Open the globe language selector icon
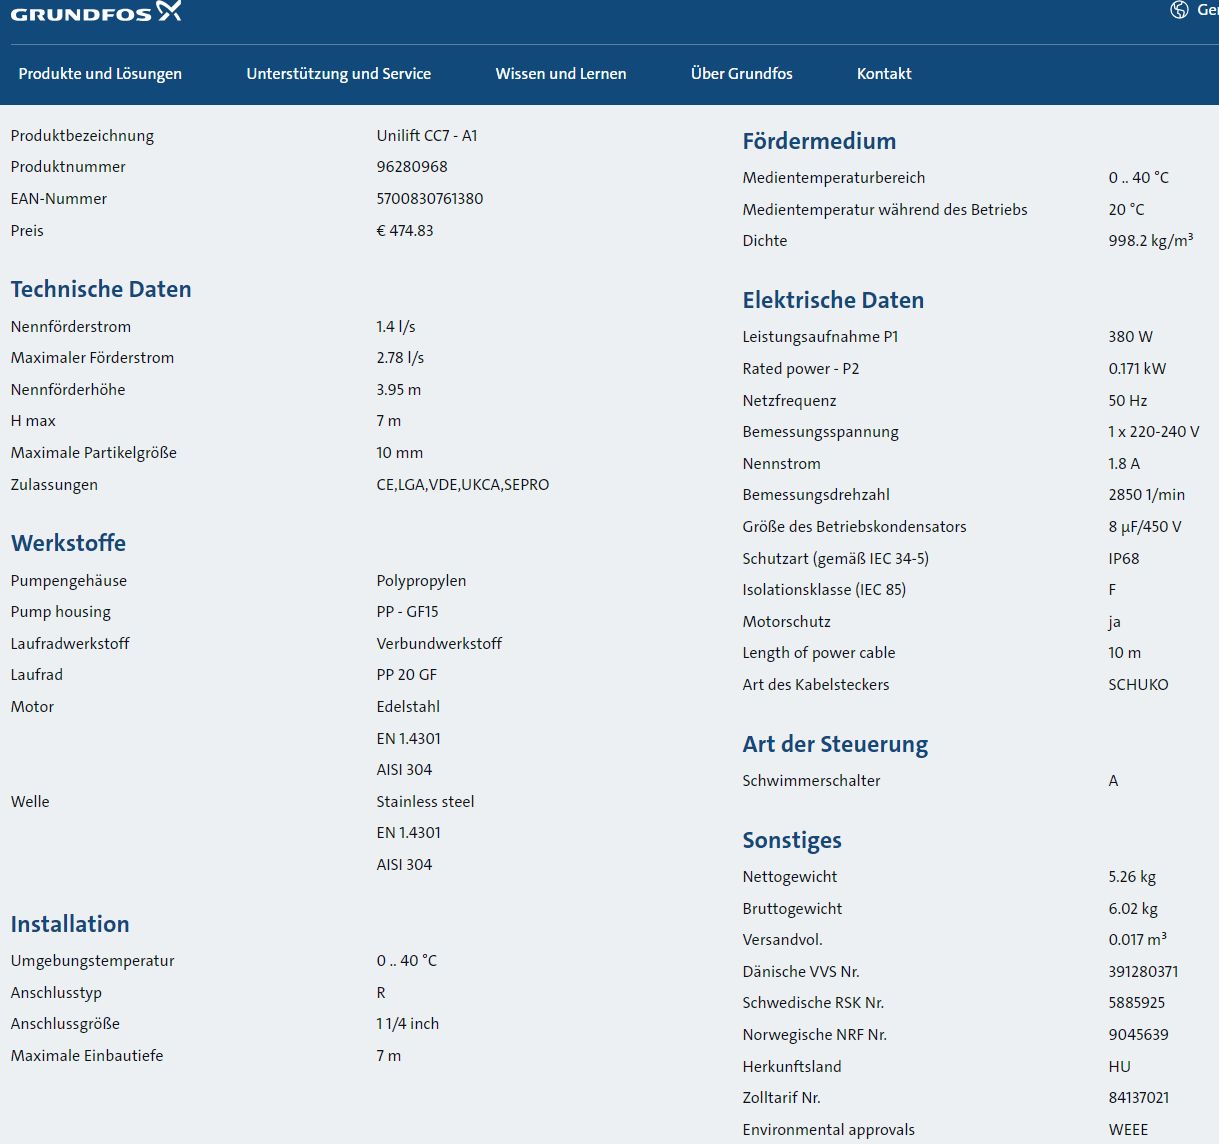 tap(1179, 10)
